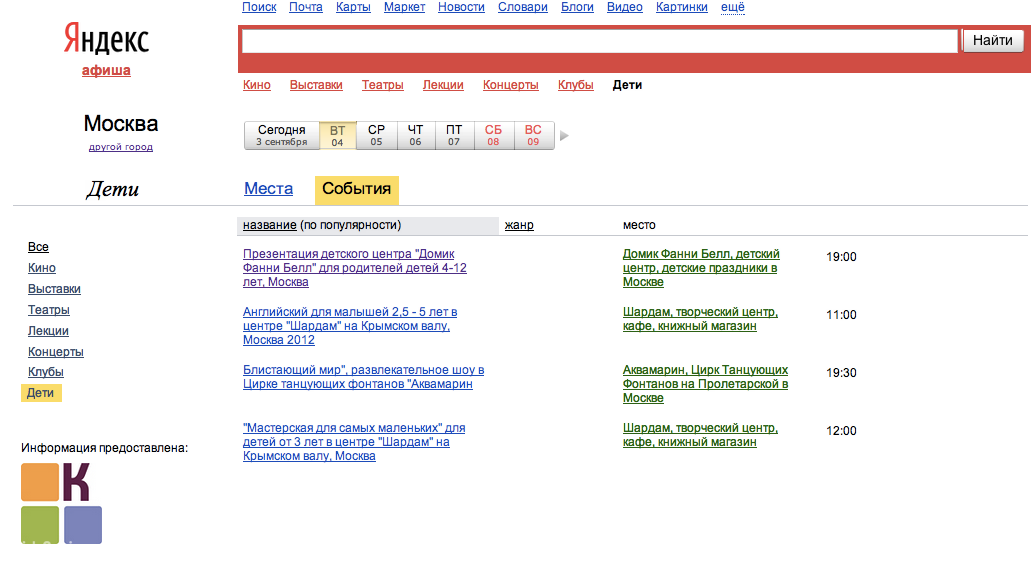Open the Шардам venue link for the 12:00 event
The width and height of the screenshot is (1031, 566).
click(x=700, y=435)
